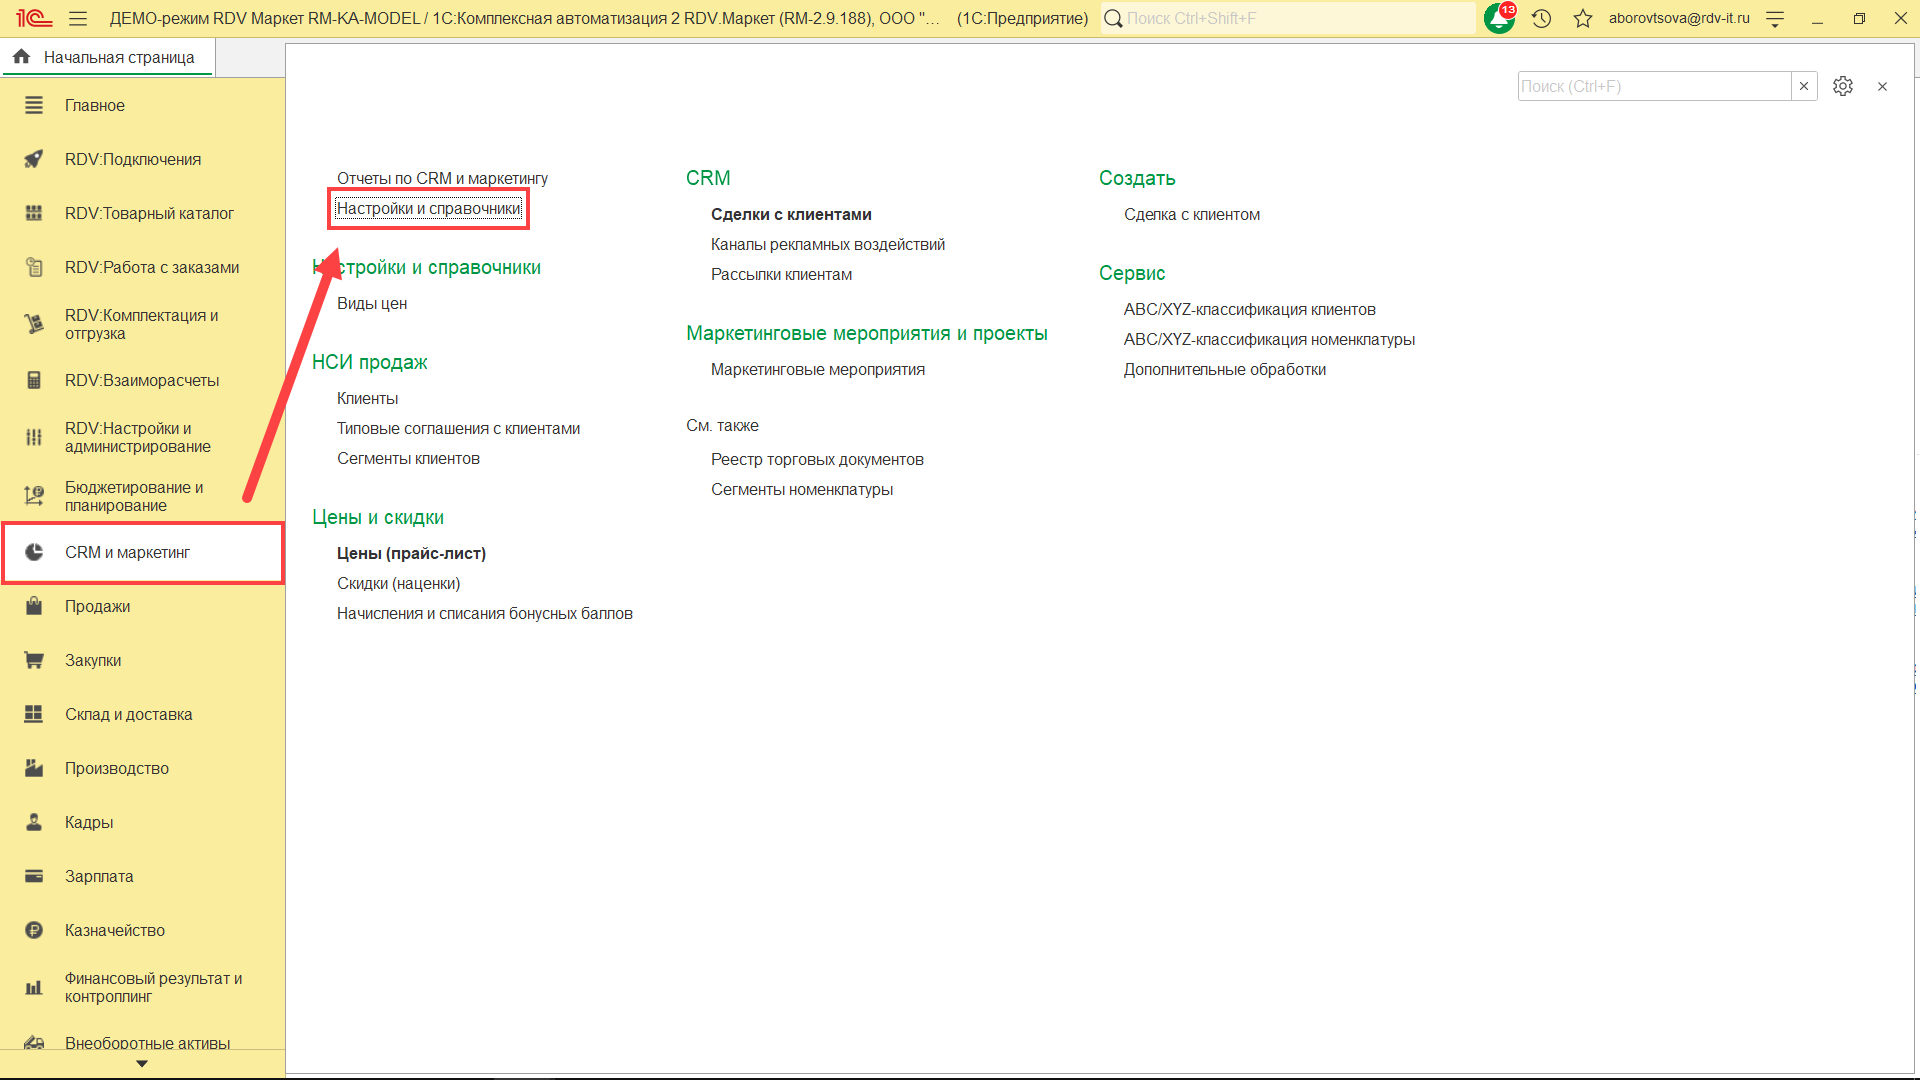
Task: Open the 1C main menu logo
Action: [x=33, y=18]
